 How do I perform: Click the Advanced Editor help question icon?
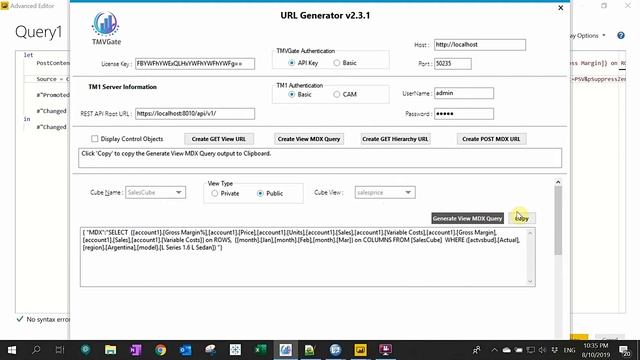tap(621, 36)
